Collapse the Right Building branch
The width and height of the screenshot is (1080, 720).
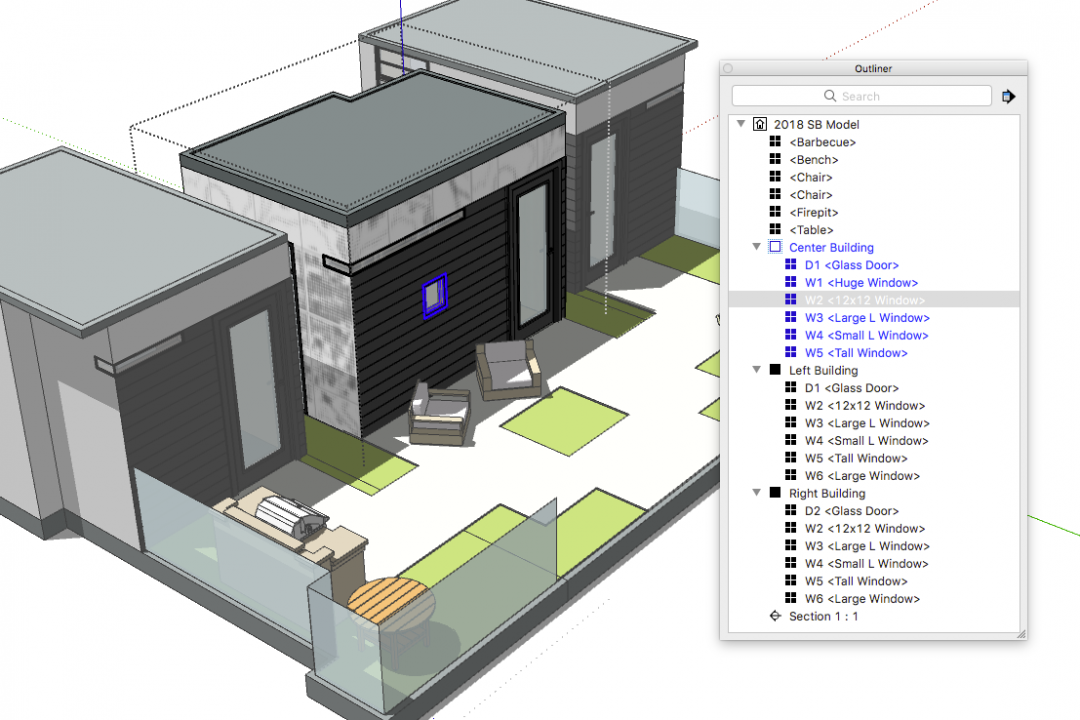pyautogui.click(x=757, y=493)
